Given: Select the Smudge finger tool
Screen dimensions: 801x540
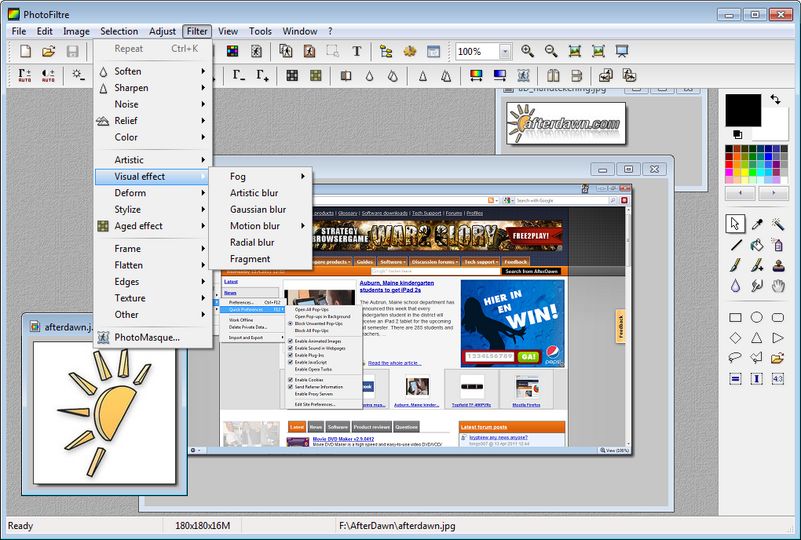Looking at the screenshot, I should (x=757, y=286).
